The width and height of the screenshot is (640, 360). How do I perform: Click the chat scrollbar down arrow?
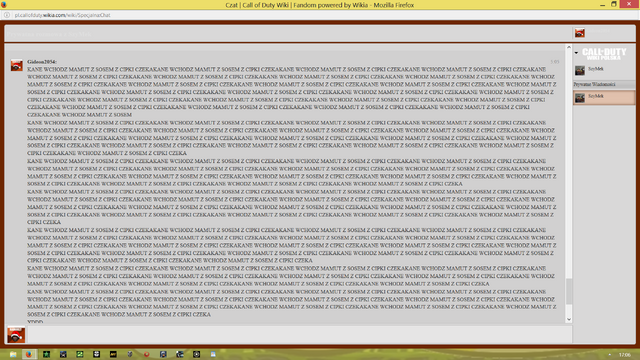569,320
